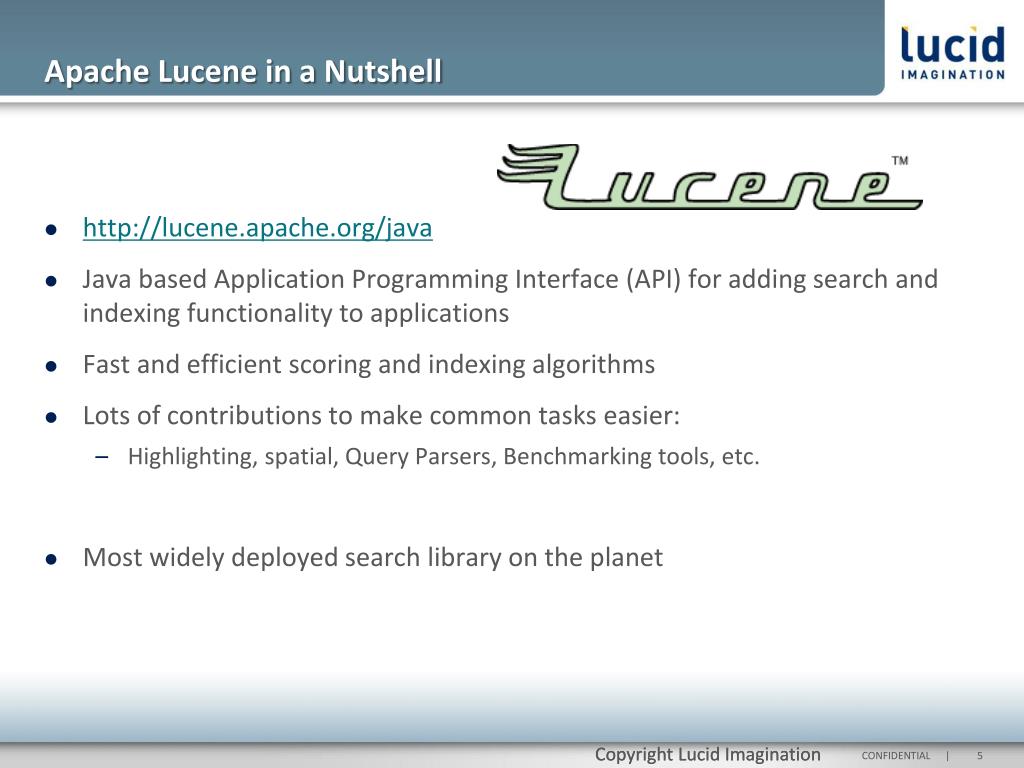1024x768 pixels.
Task: Click the green Lucene logo image
Action: coord(709,176)
